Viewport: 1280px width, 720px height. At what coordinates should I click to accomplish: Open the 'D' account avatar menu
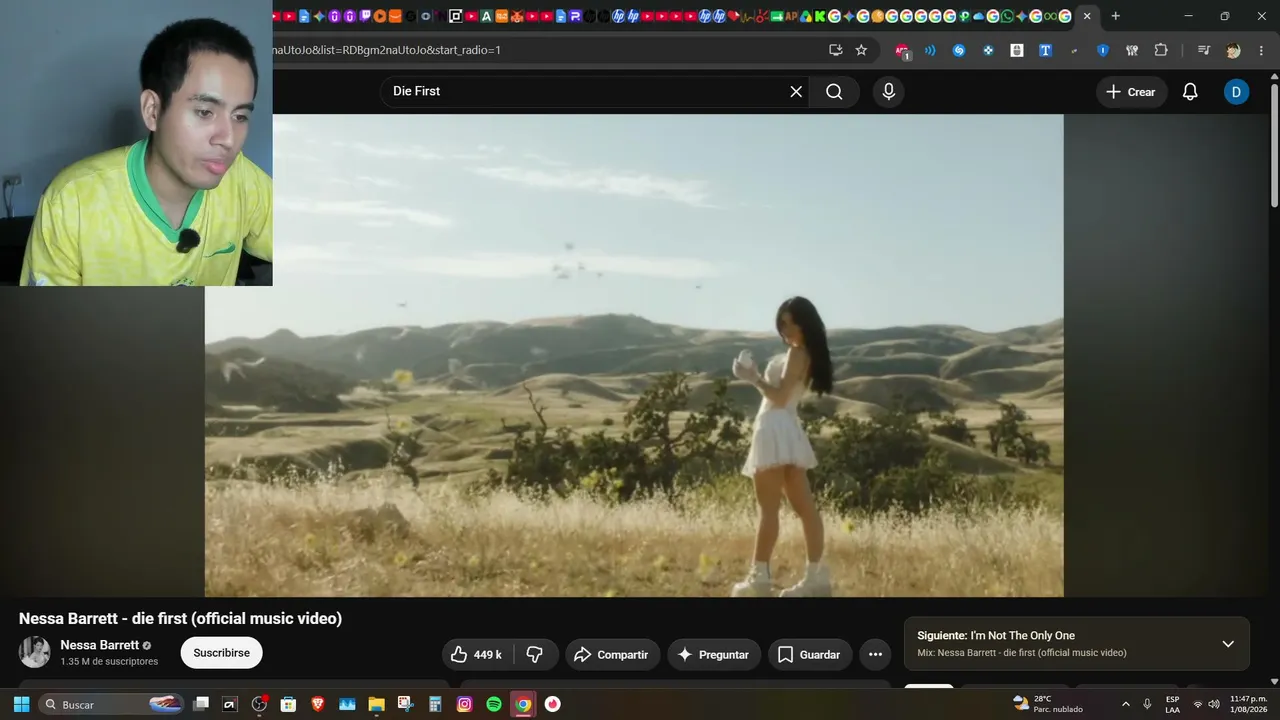(x=1236, y=92)
